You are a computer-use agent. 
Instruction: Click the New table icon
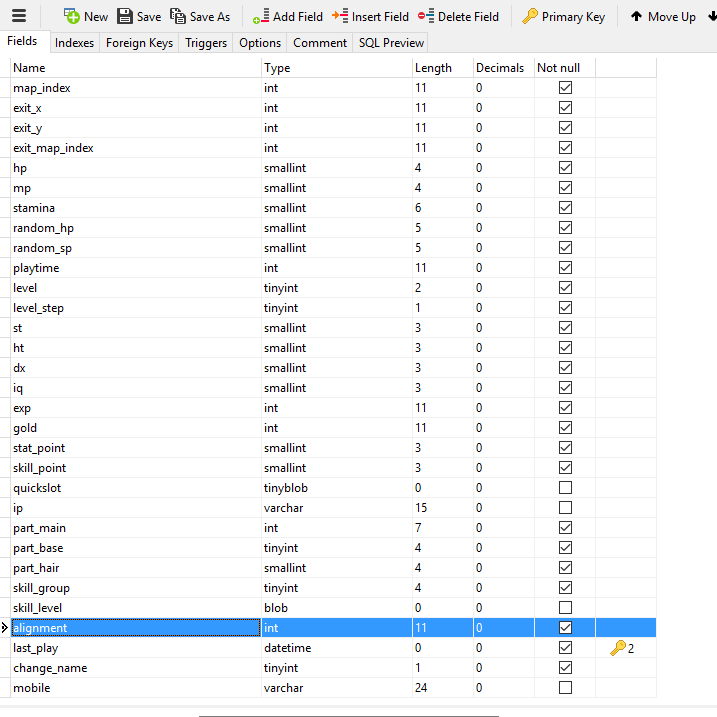(72, 16)
